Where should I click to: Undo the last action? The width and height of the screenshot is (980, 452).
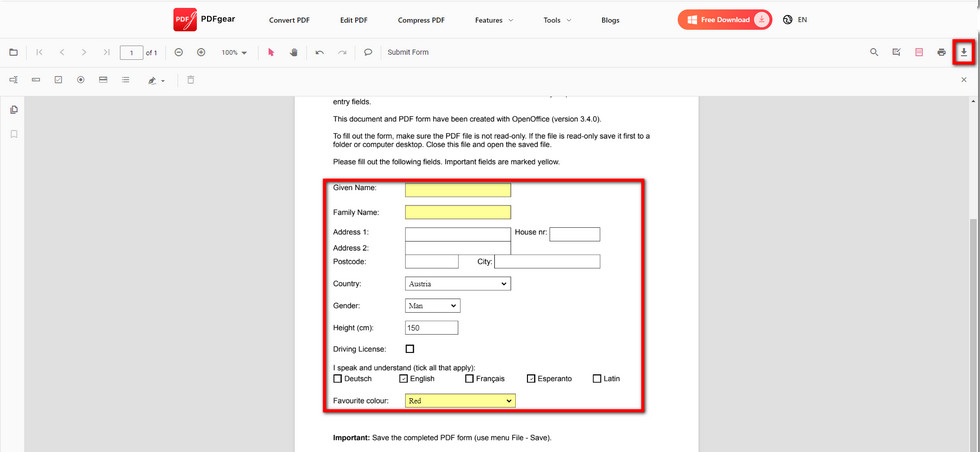pyautogui.click(x=320, y=53)
